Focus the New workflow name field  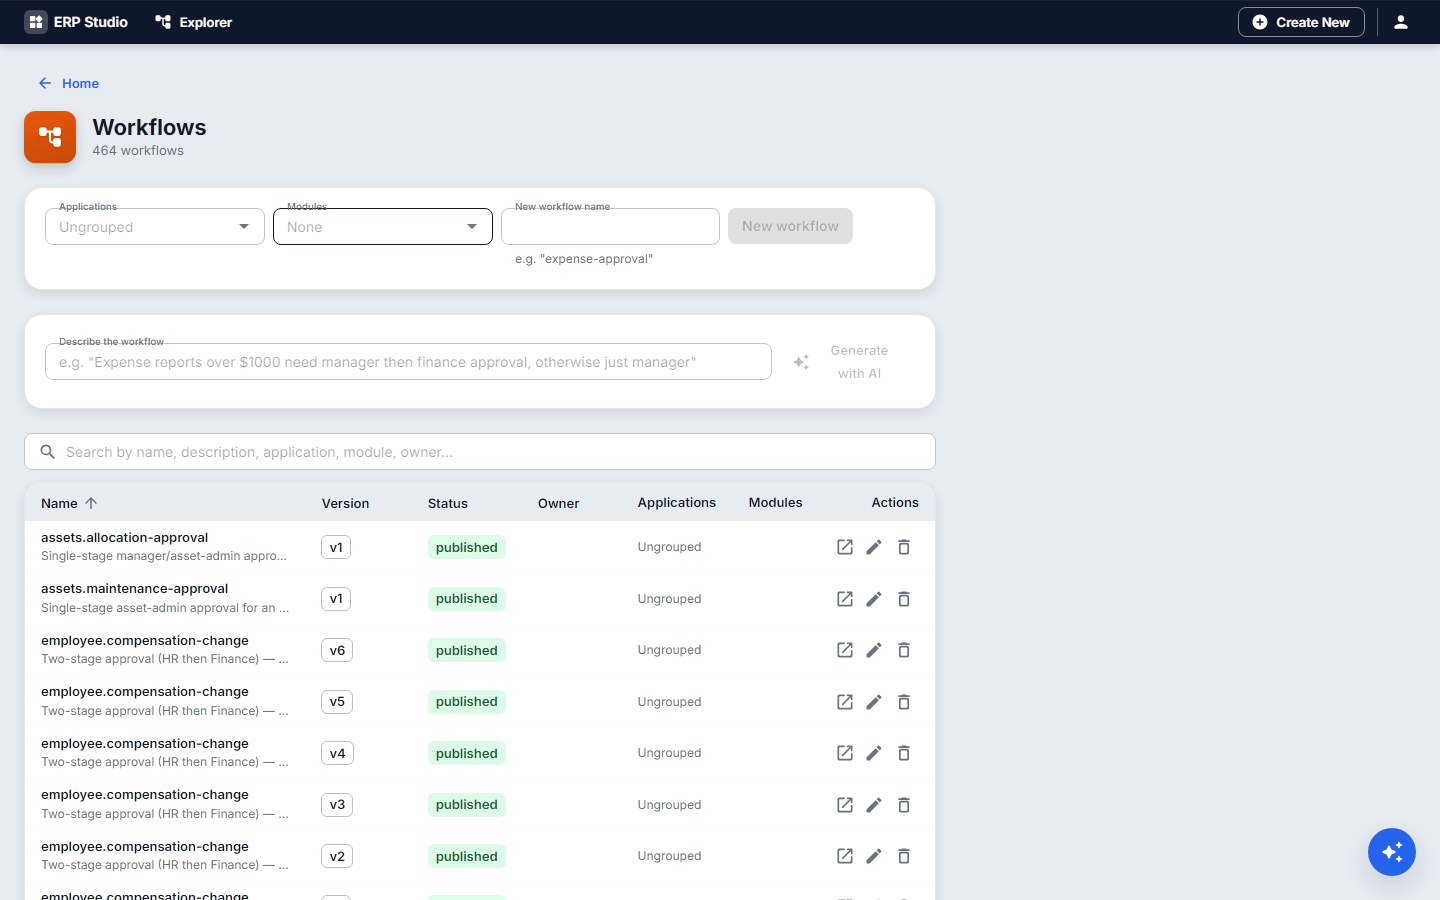610,227
